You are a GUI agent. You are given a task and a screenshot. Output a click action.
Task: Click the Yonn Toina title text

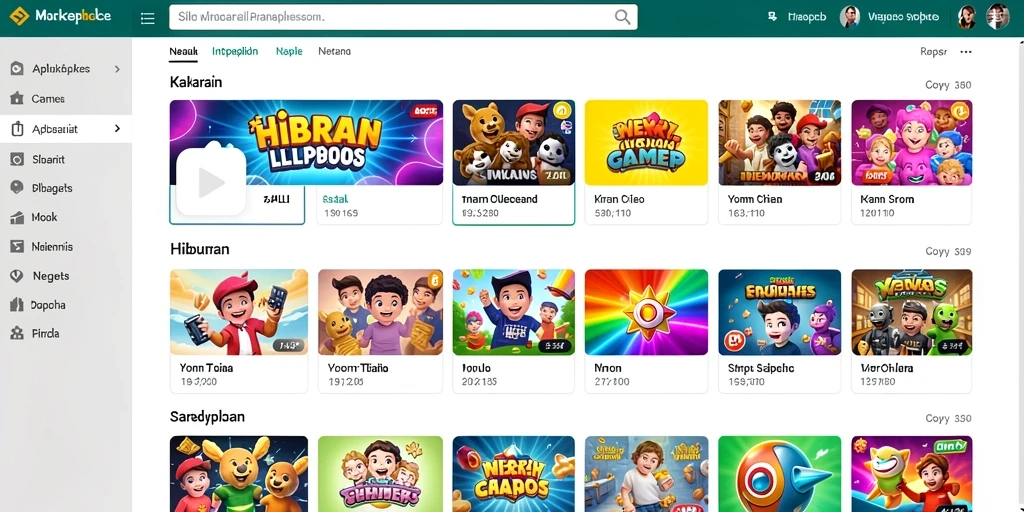click(206, 368)
